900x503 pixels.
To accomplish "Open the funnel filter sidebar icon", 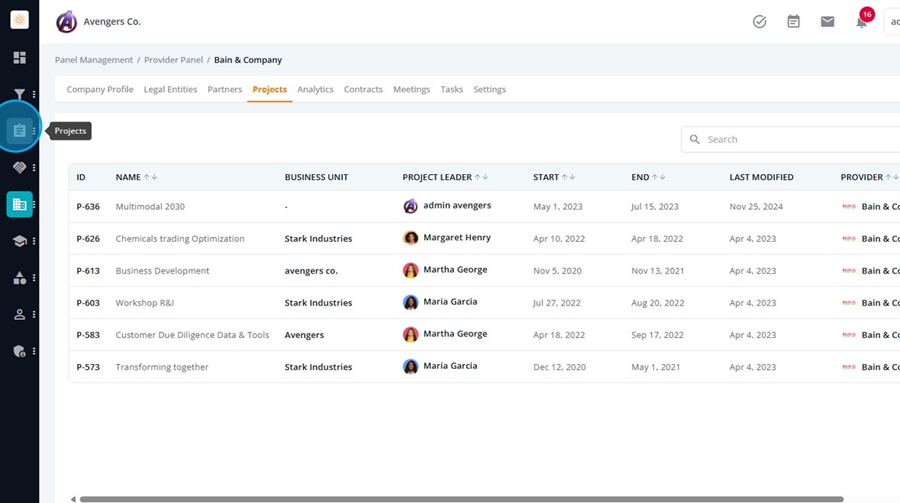I will [x=20, y=94].
